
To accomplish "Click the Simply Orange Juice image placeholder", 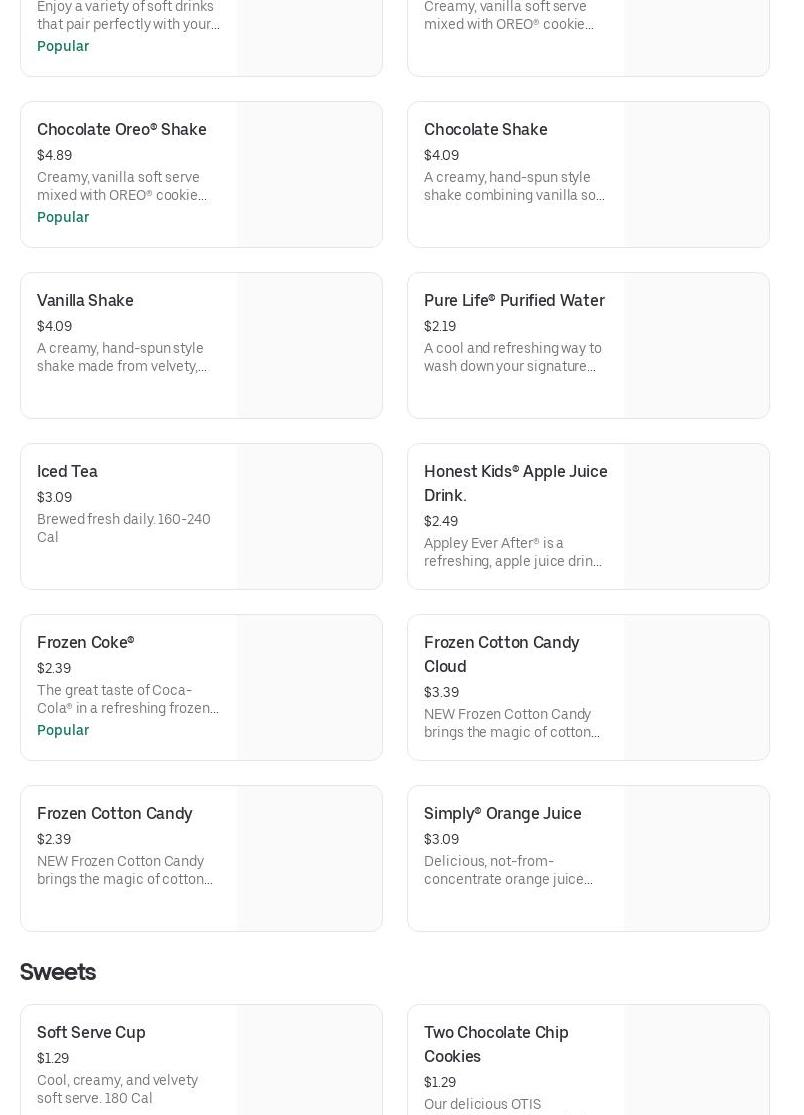I will click(696, 859).
